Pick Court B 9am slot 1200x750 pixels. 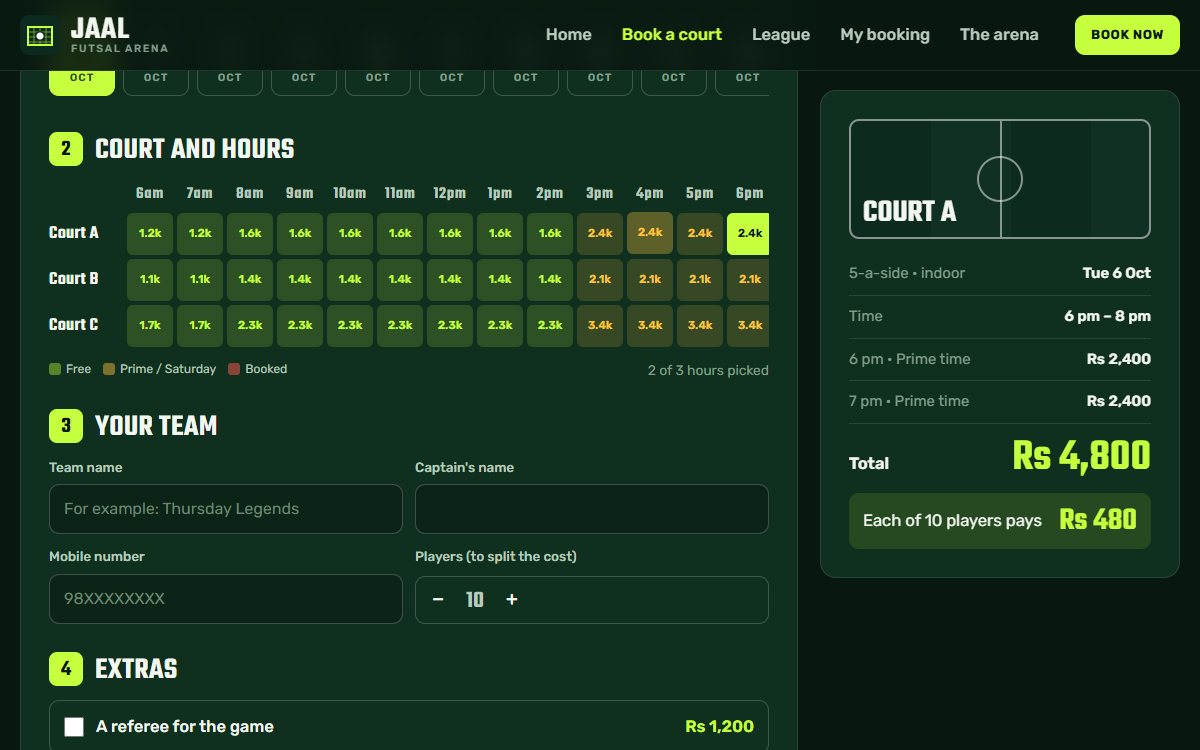[300, 279]
